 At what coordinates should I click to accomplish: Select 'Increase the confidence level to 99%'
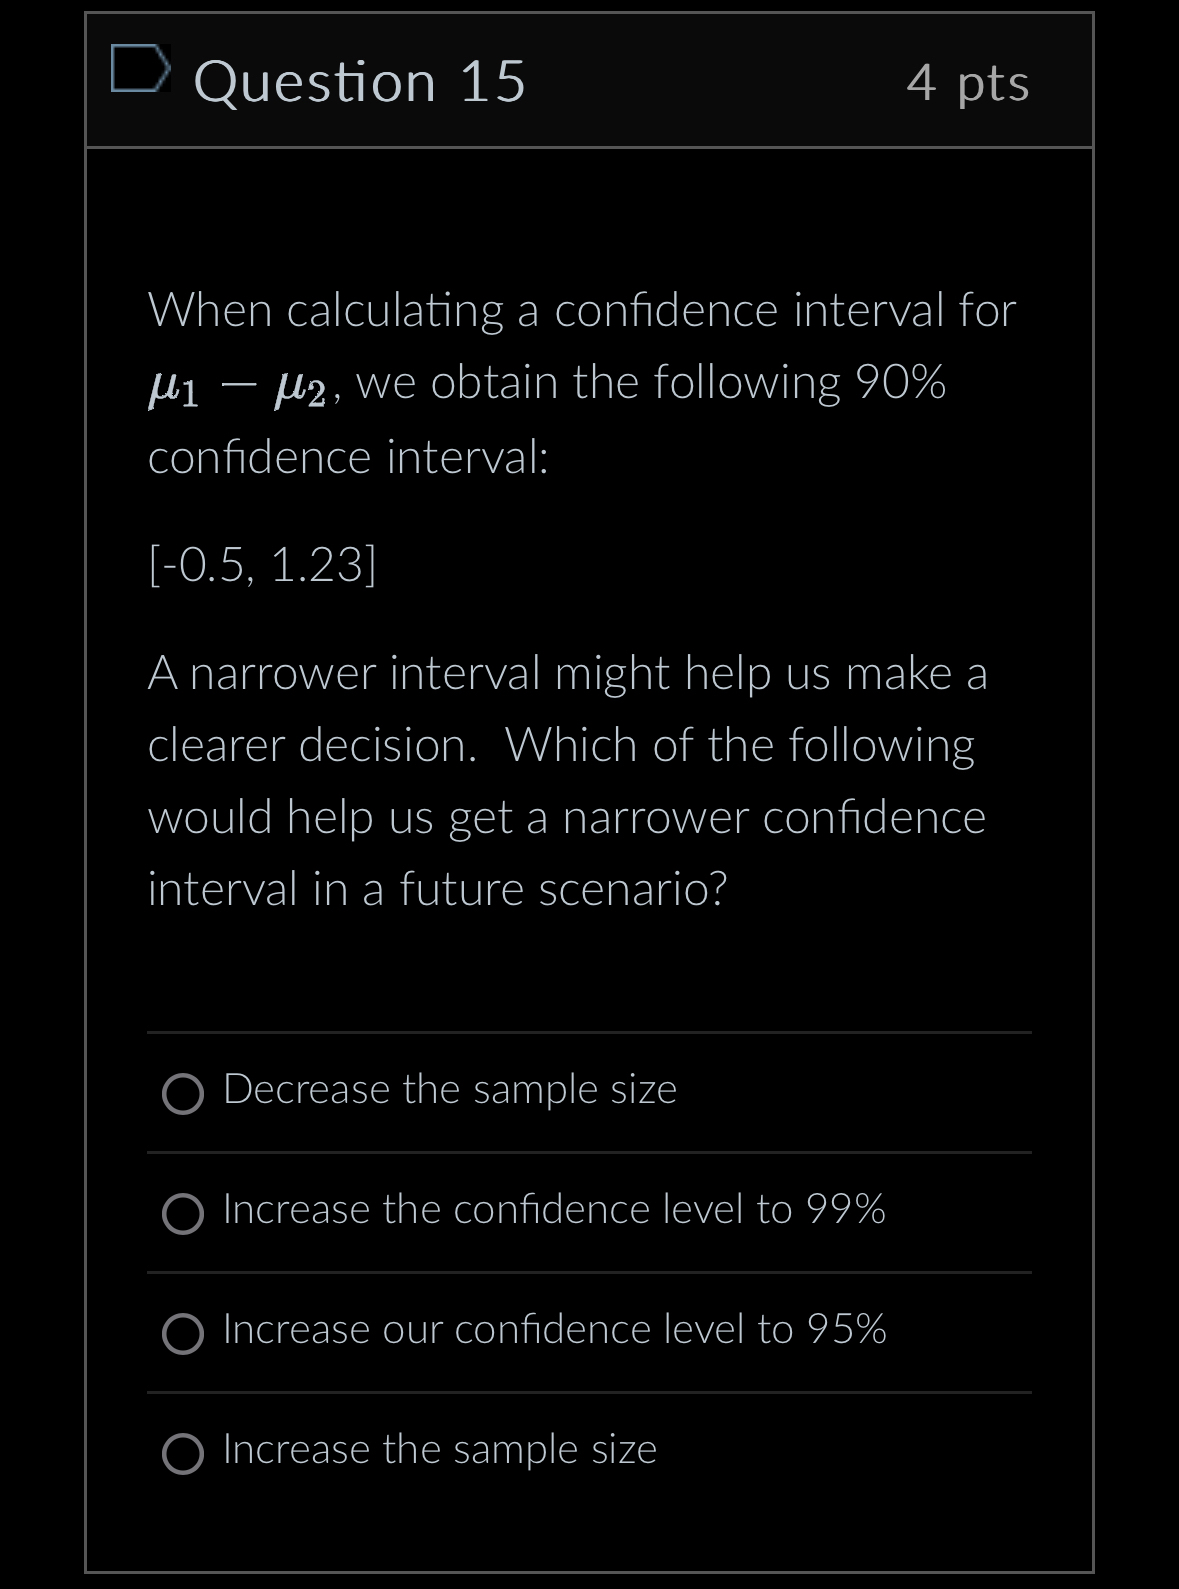(553, 1209)
